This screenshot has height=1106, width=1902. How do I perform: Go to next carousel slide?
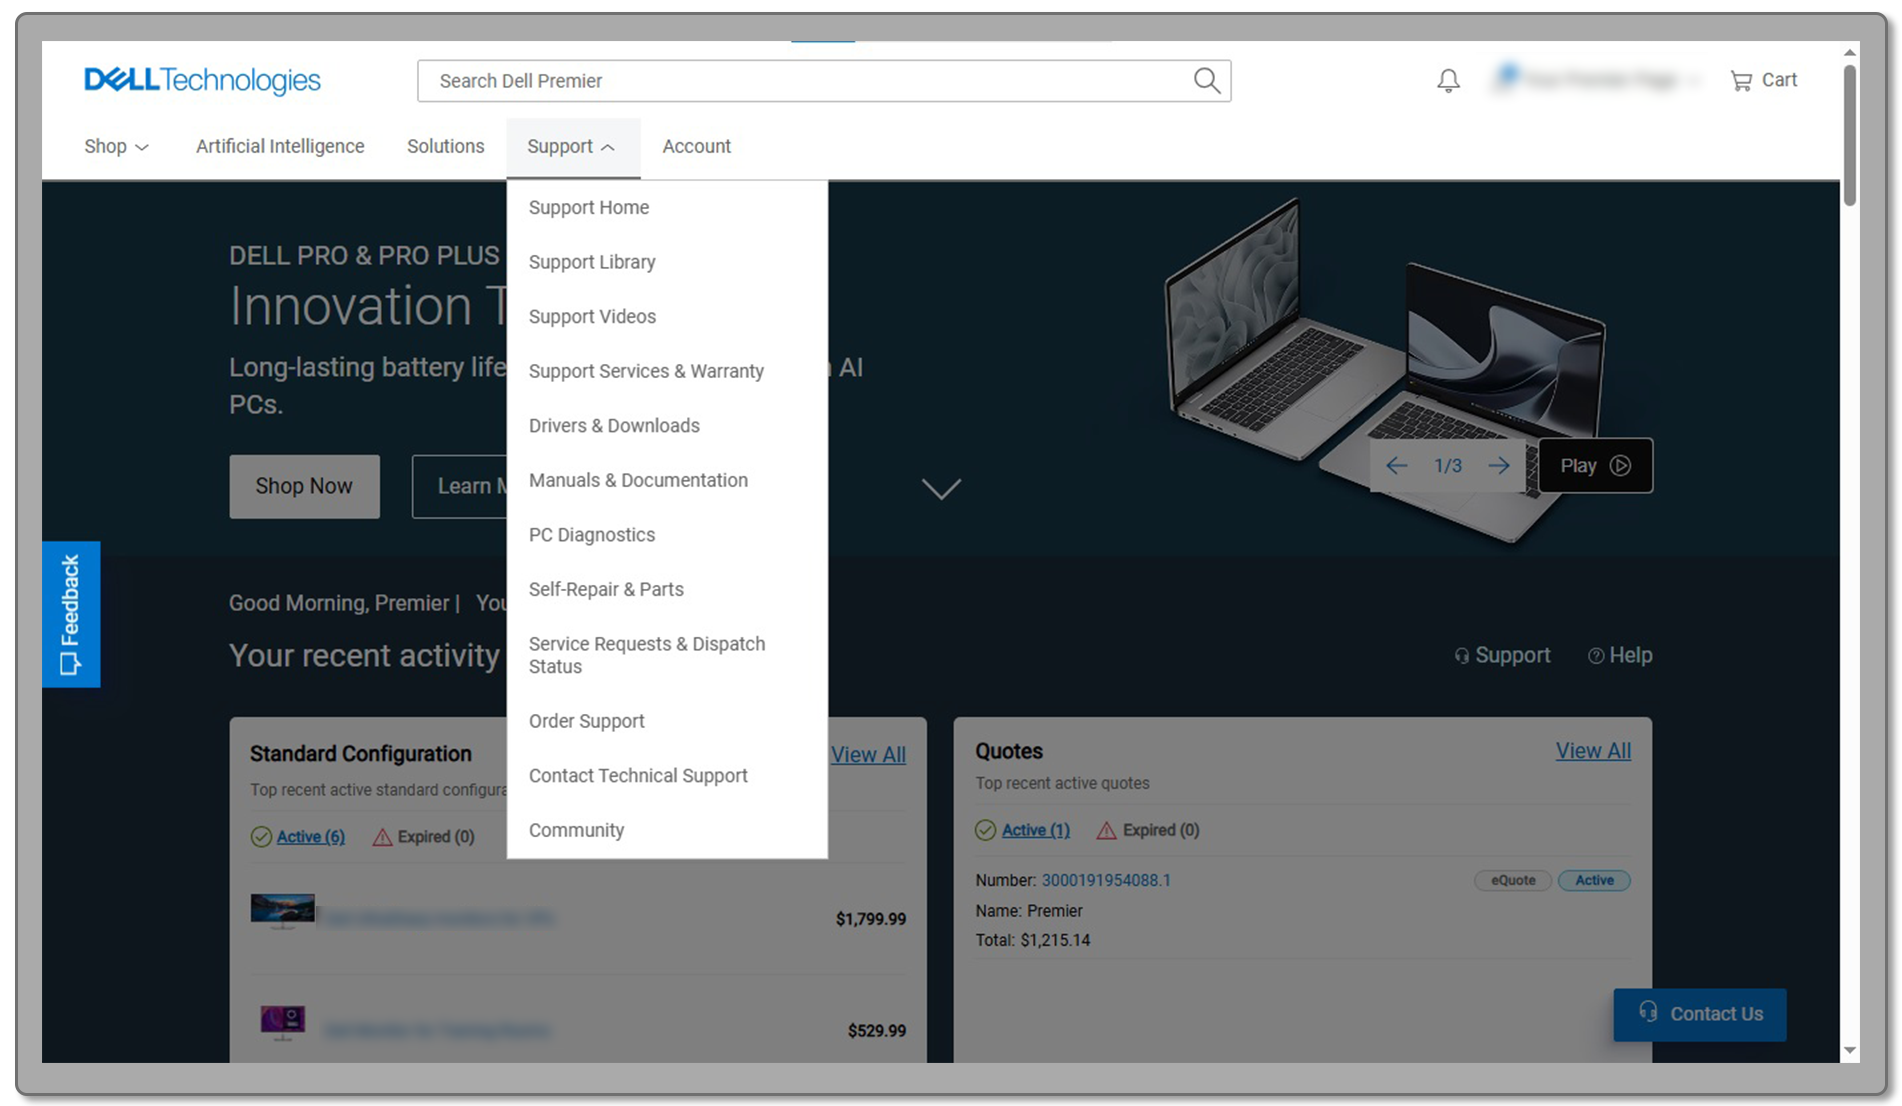[x=1498, y=466]
